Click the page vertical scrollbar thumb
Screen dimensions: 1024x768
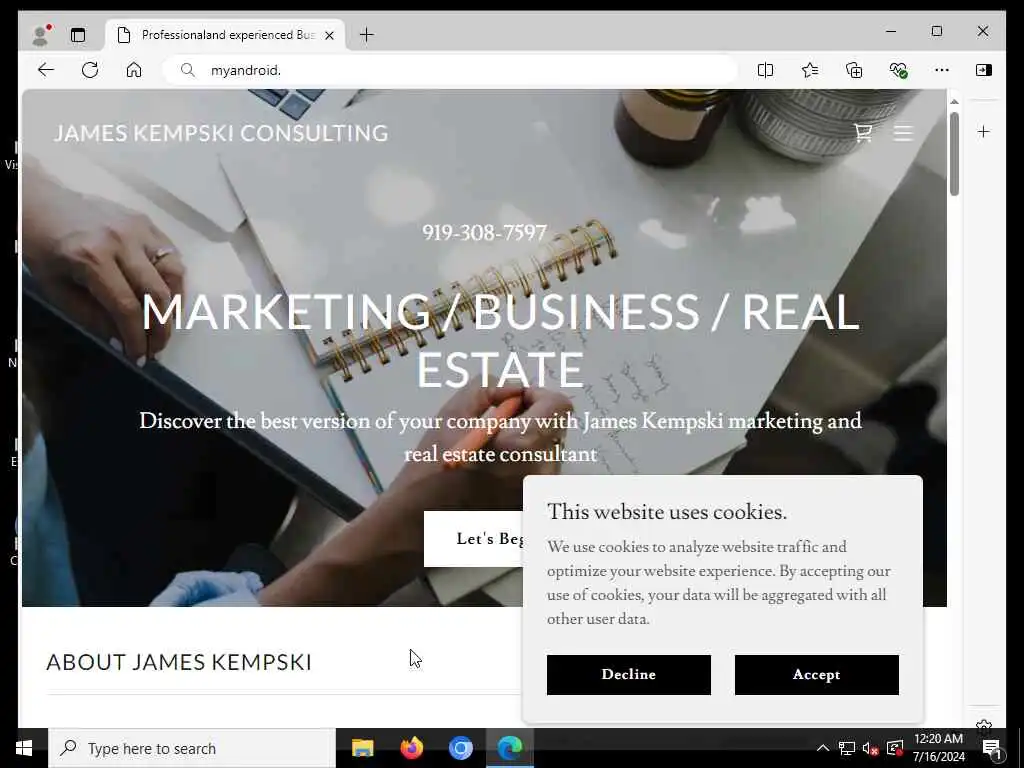tap(954, 154)
